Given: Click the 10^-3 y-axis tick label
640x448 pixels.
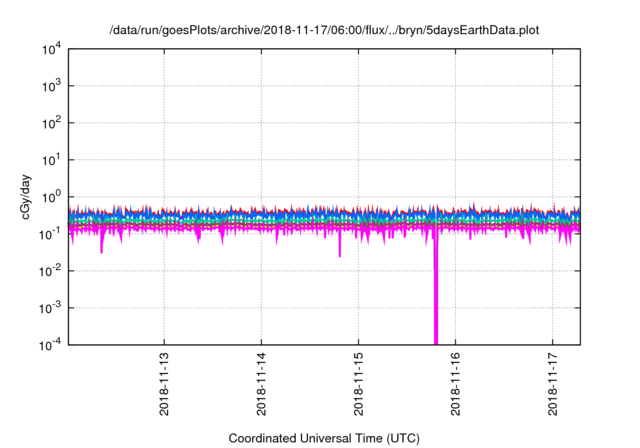Looking at the screenshot, I should pos(50,308).
